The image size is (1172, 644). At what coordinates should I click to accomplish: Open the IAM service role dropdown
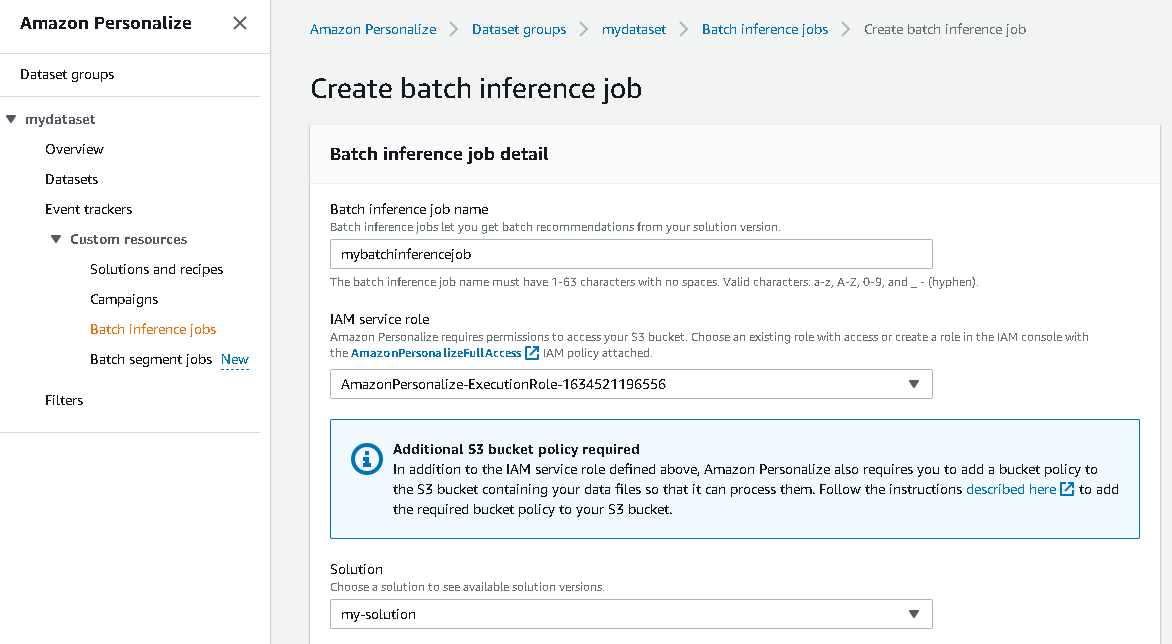click(631, 384)
